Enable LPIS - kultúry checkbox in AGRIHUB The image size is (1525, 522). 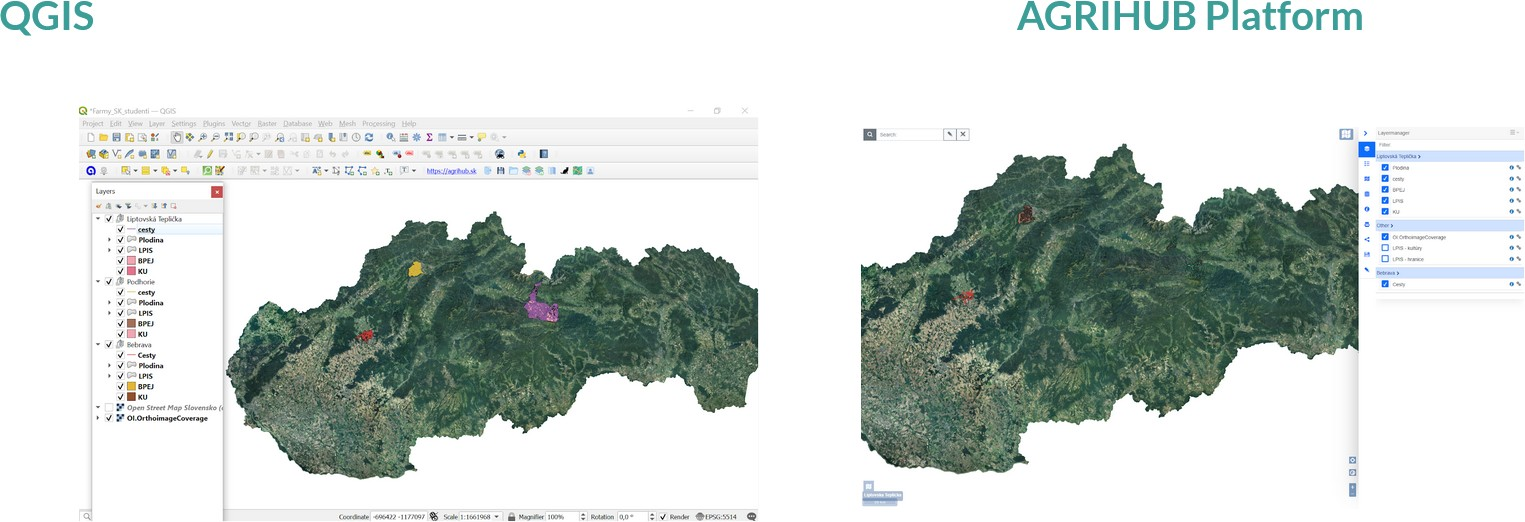point(1385,248)
